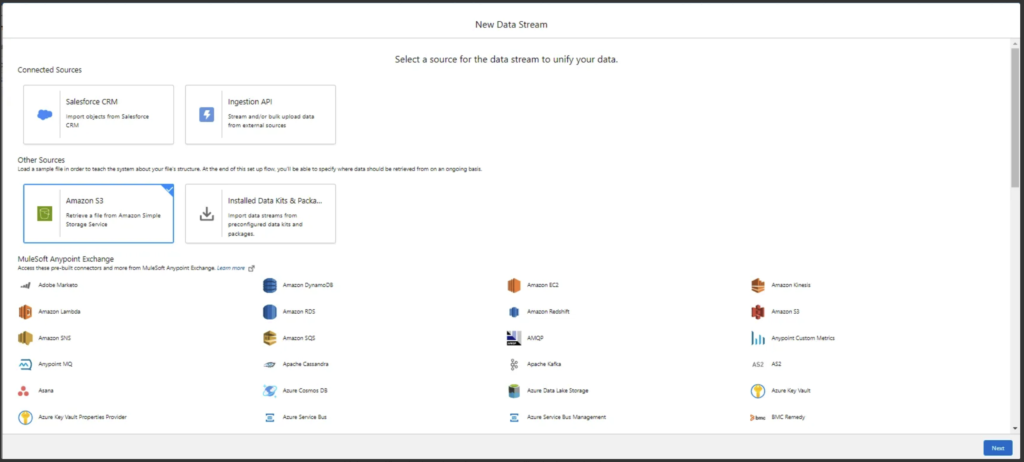This screenshot has height=462, width=1024.
Task: Open the Apache Cassandra connector icon
Action: coord(270,365)
